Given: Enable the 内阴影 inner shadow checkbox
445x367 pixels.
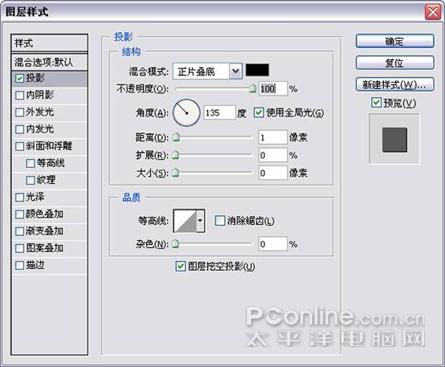Looking at the screenshot, I should [20, 95].
